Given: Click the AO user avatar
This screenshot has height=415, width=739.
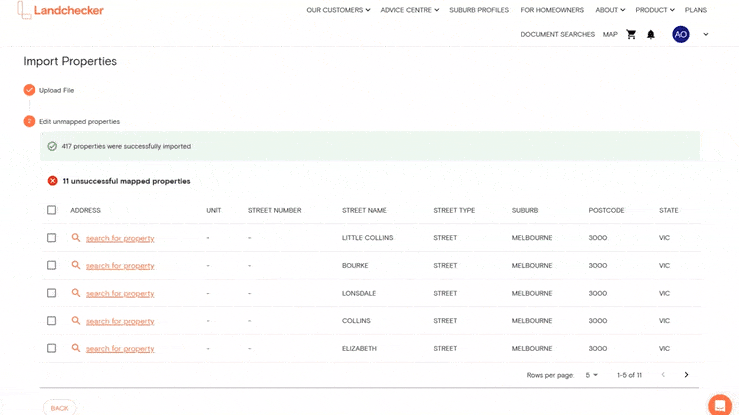Looking at the screenshot, I should click(x=681, y=34).
